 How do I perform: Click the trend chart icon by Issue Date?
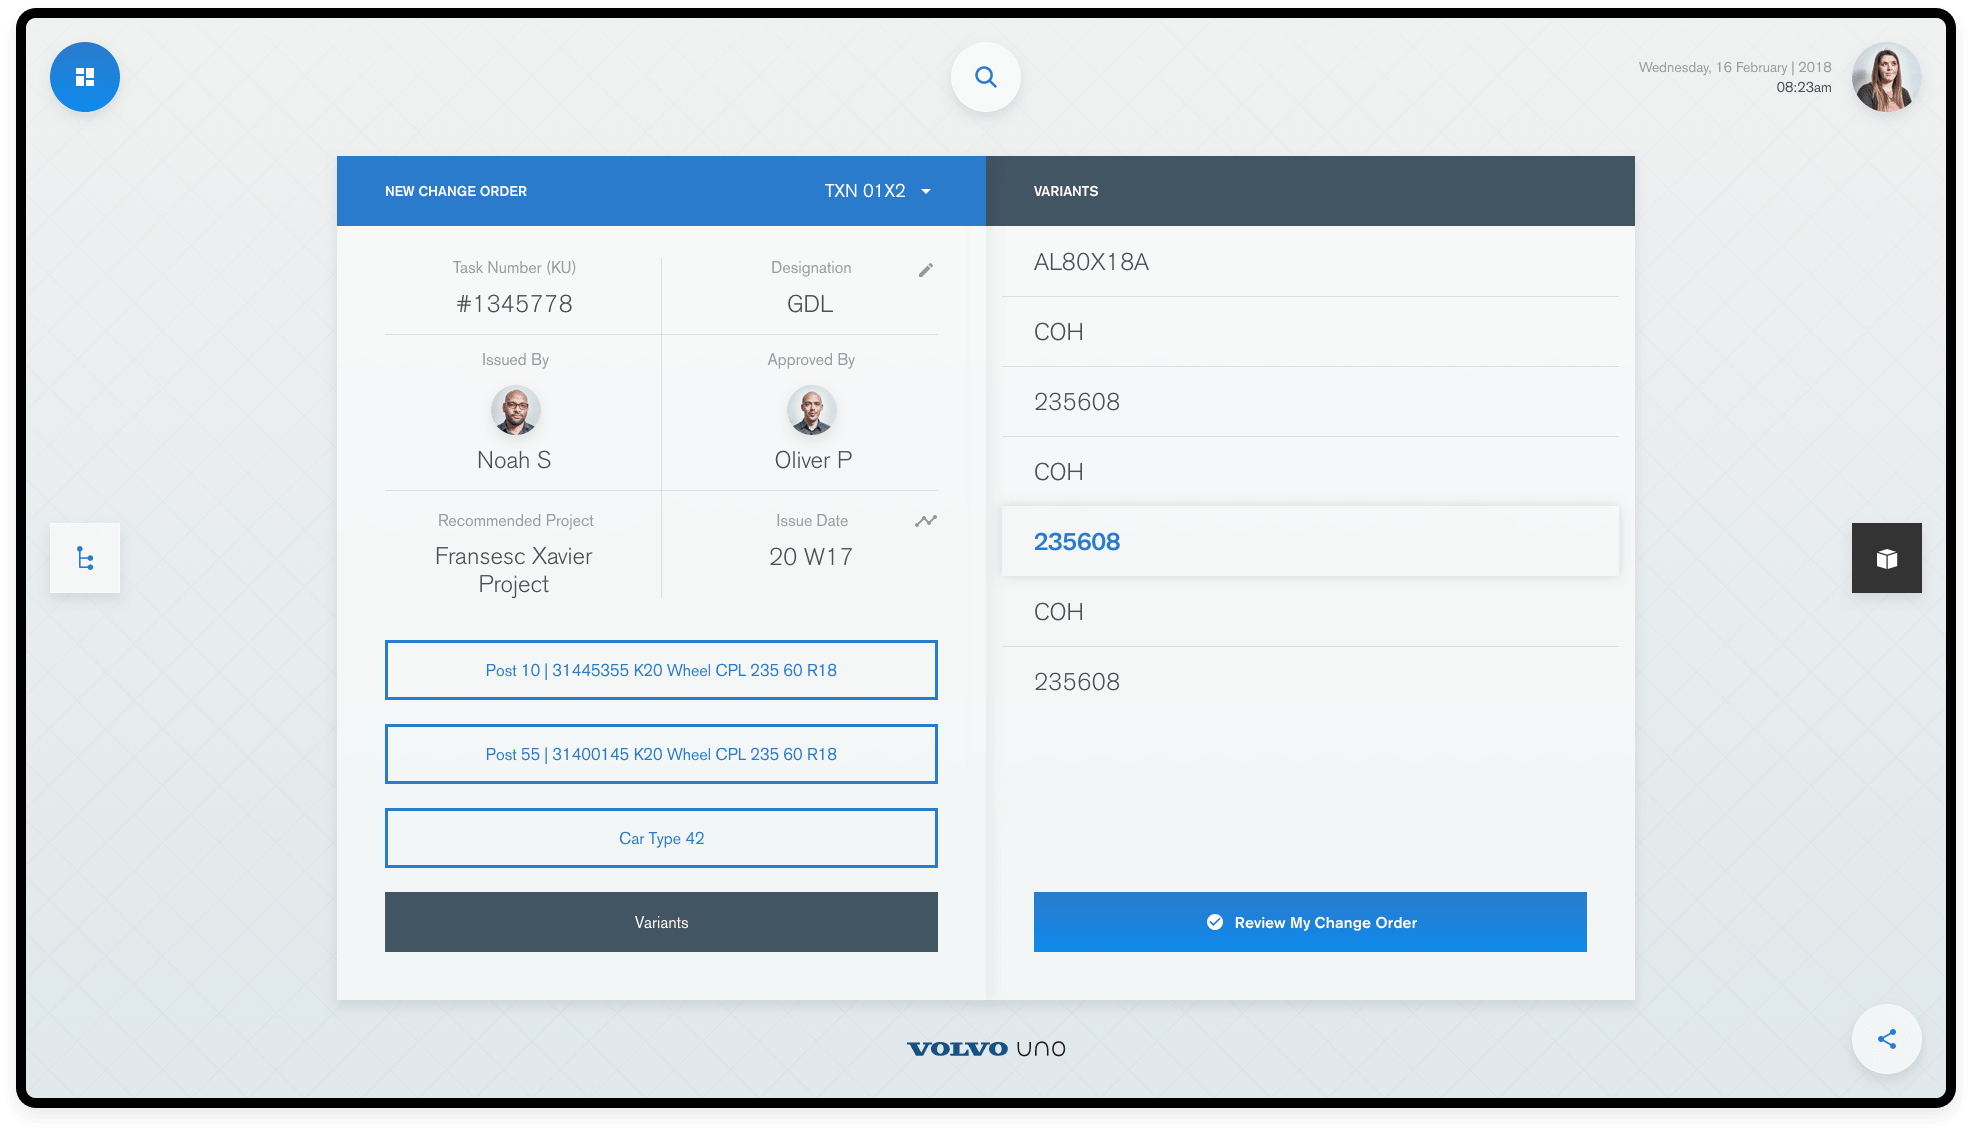926,521
